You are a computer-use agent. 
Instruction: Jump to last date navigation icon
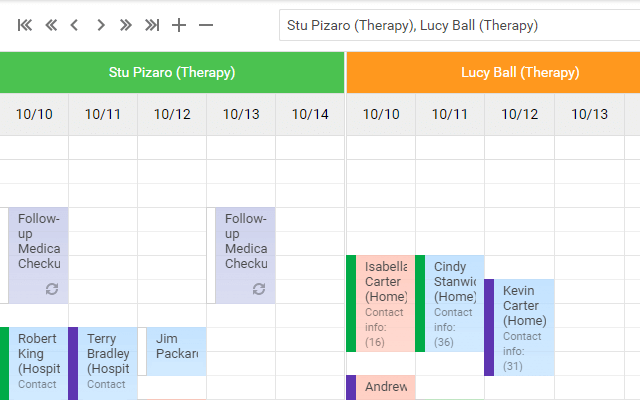[x=152, y=25]
